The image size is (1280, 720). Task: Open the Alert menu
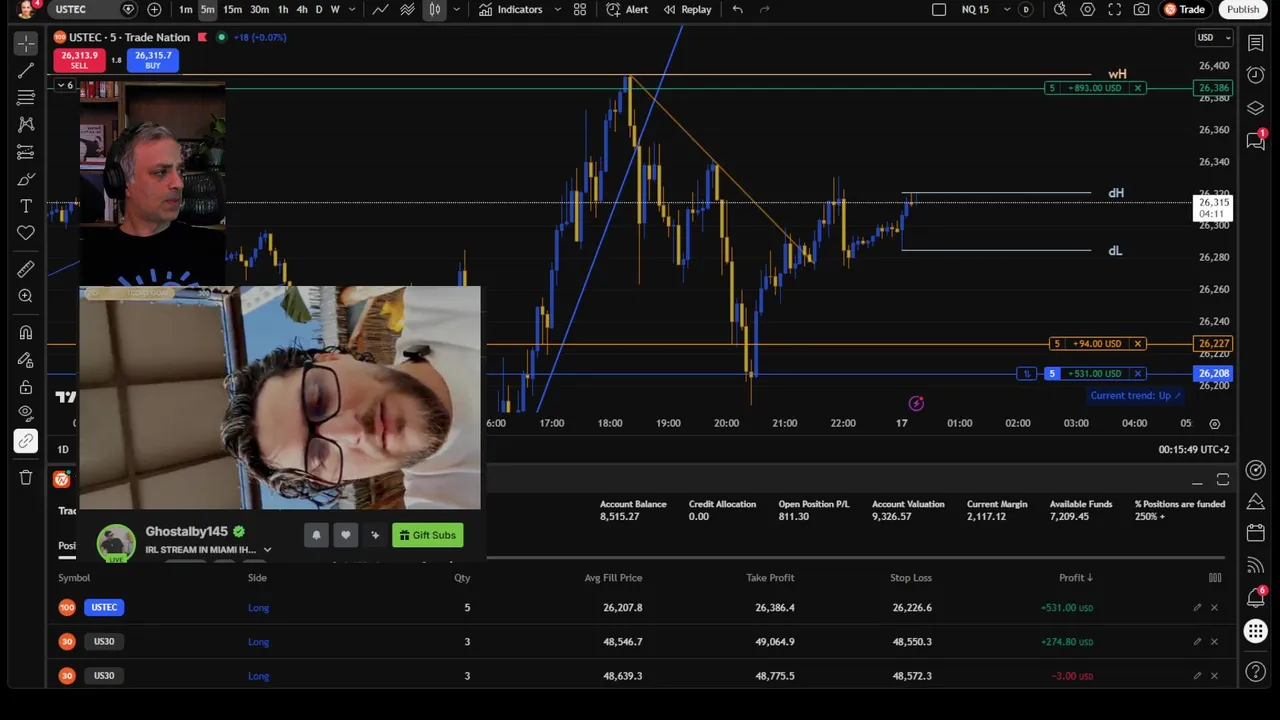coord(627,9)
